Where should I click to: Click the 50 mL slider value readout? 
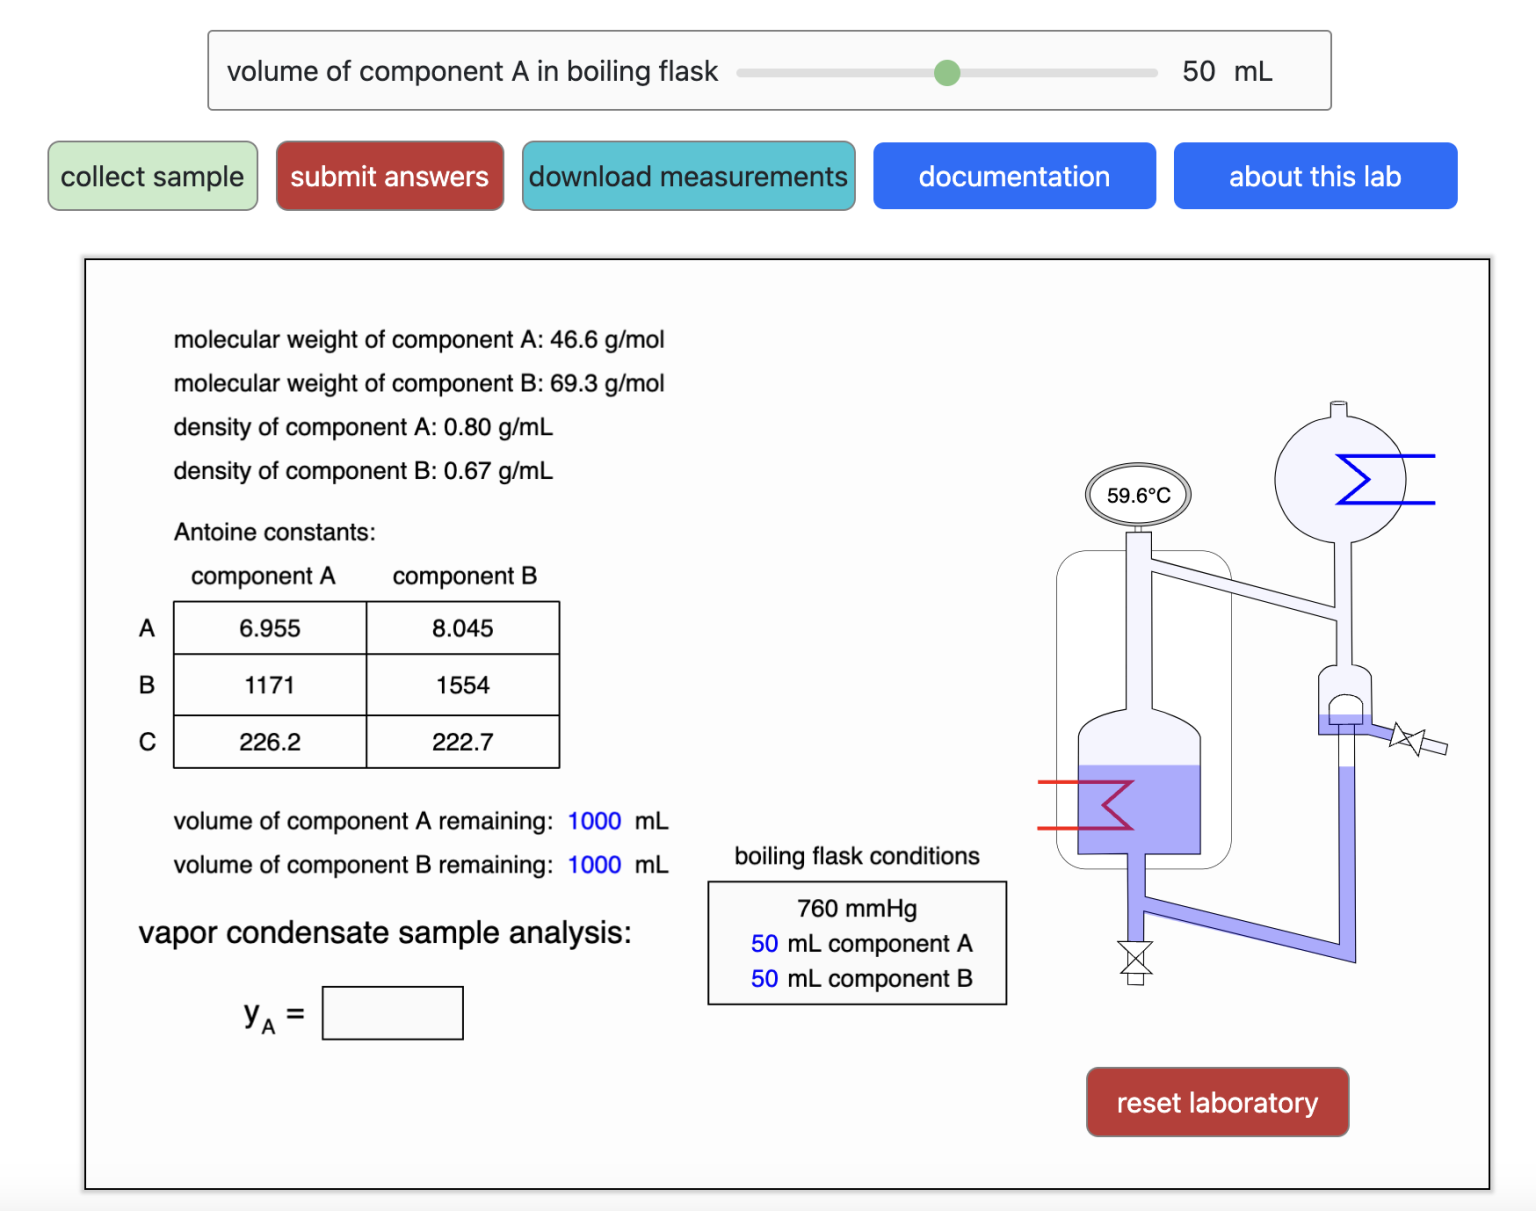click(x=1226, y=72)
